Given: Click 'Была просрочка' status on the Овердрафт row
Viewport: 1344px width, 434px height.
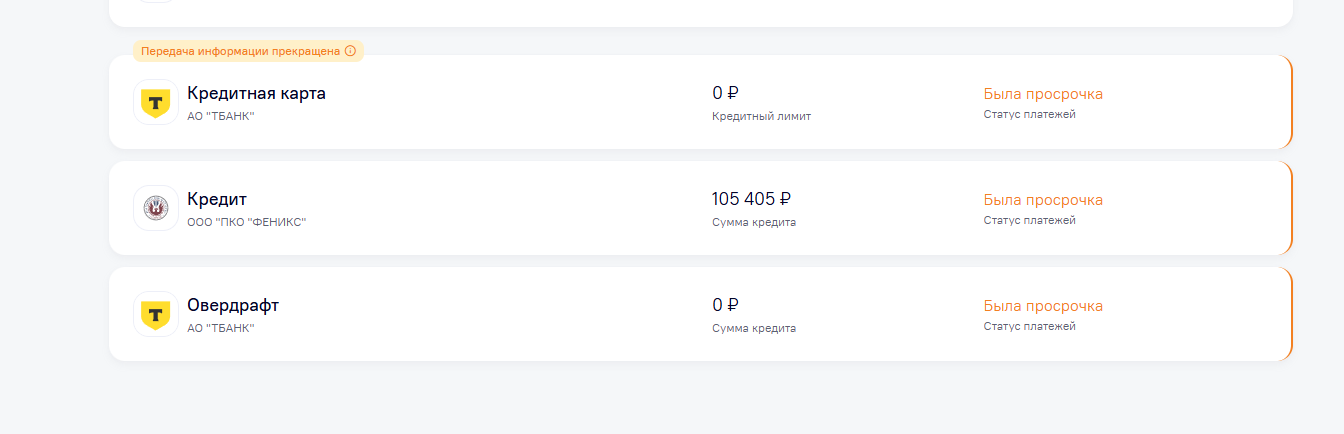Looking at the screenshot, I should click(1043, 306).
